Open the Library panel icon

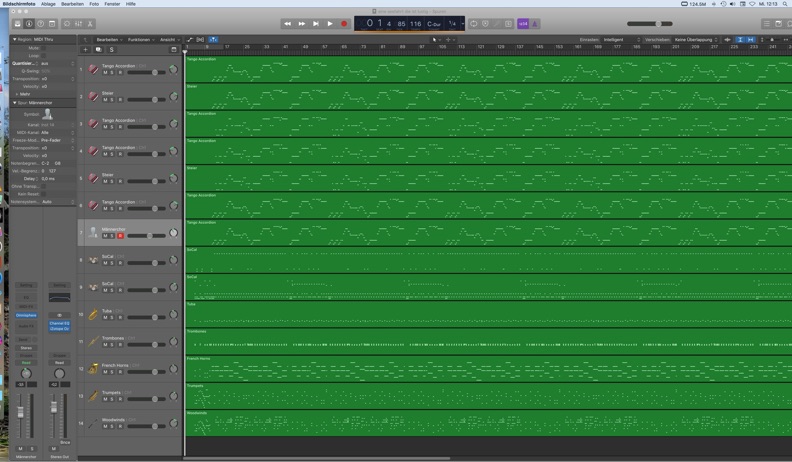coord(18,24)
